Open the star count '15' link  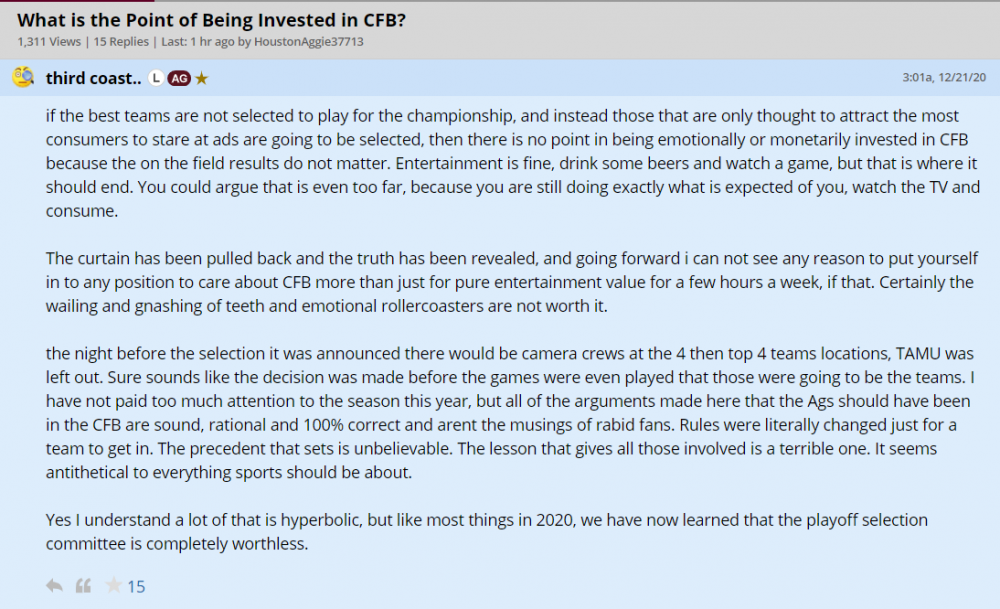point(136,587)
